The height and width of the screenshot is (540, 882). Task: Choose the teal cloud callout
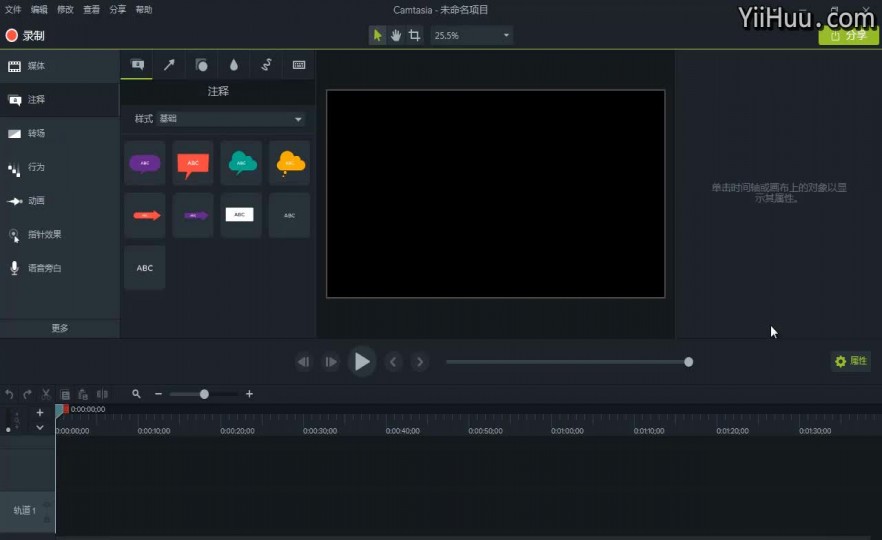(241, 163)
